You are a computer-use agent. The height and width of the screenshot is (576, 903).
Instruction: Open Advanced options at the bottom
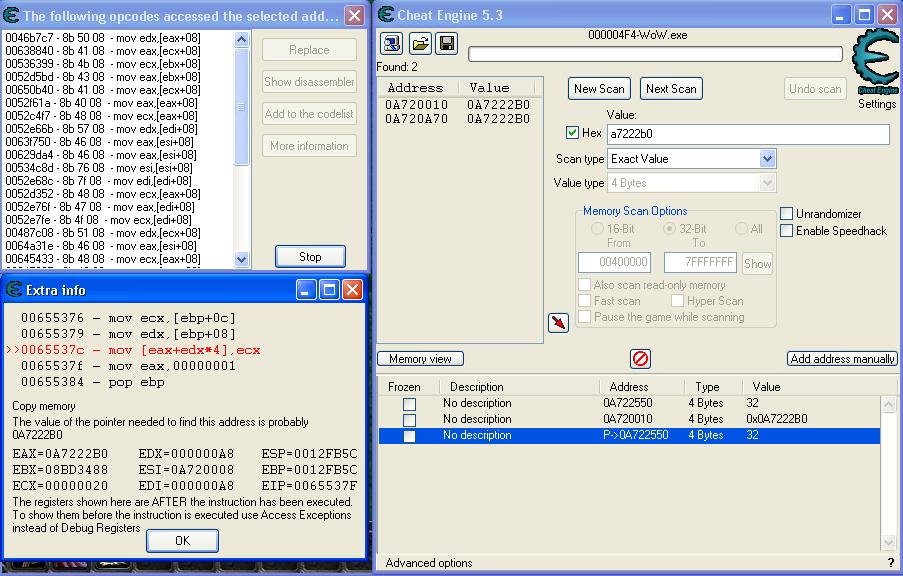(x=429, y=563)
